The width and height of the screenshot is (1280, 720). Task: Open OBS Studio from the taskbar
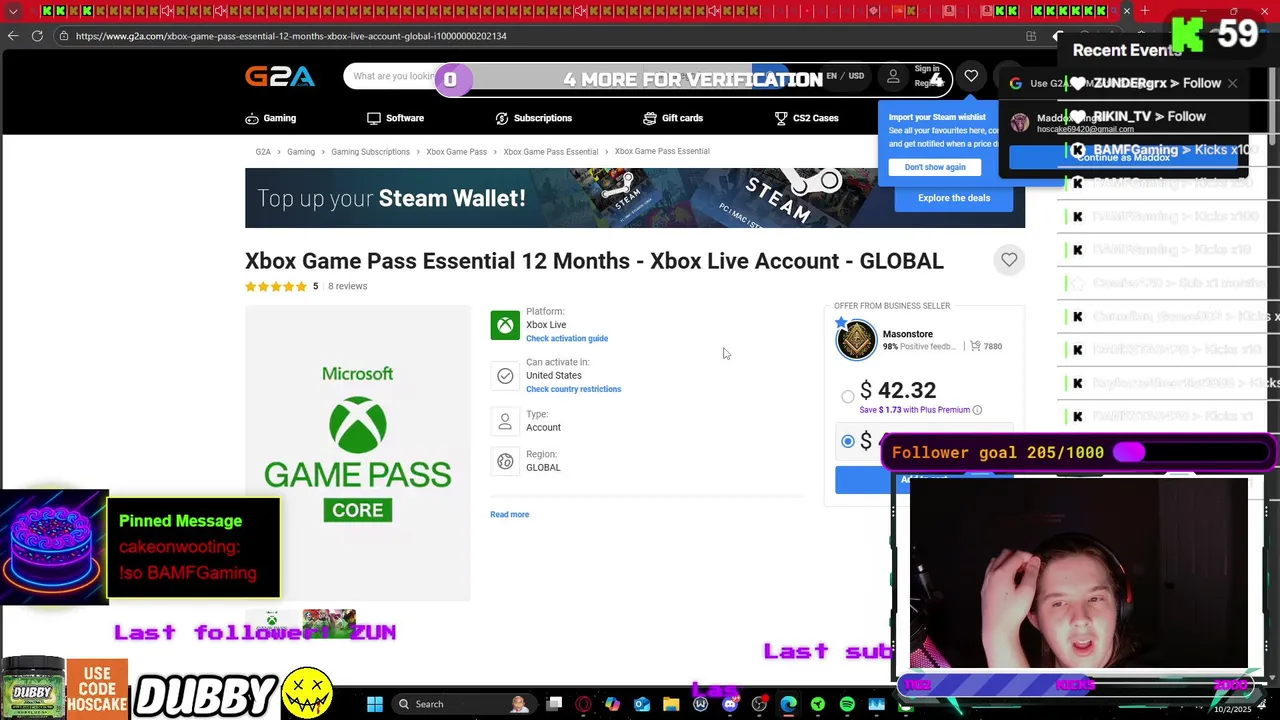coord(759,704)
